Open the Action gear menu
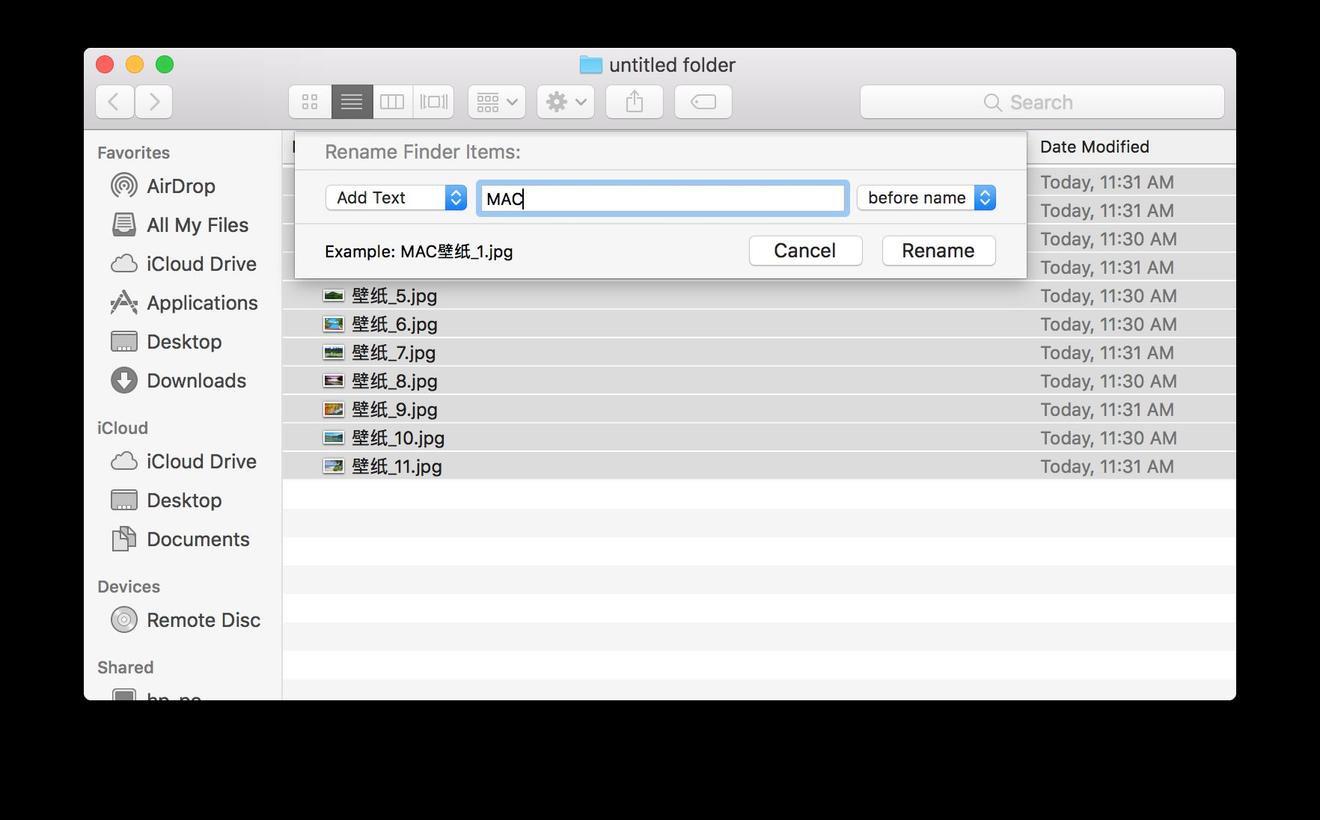 (564, 101)
